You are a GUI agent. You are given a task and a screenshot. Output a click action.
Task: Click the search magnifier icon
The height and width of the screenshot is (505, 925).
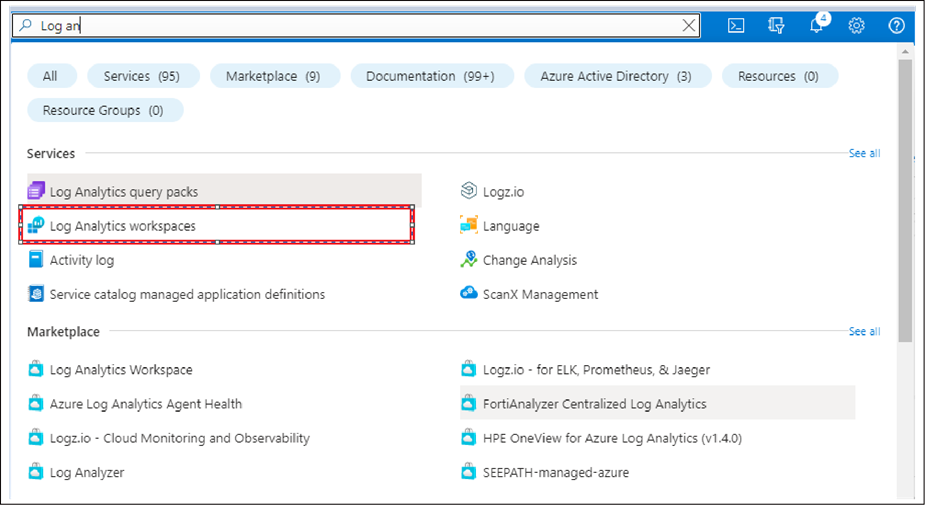[x=25, y=25]
